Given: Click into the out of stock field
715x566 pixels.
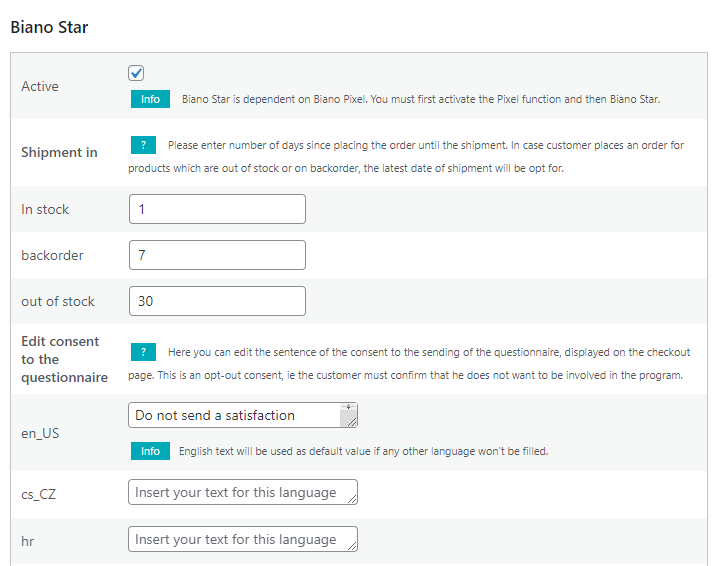Looking at the screenshot, I should [x=217, y=301].
